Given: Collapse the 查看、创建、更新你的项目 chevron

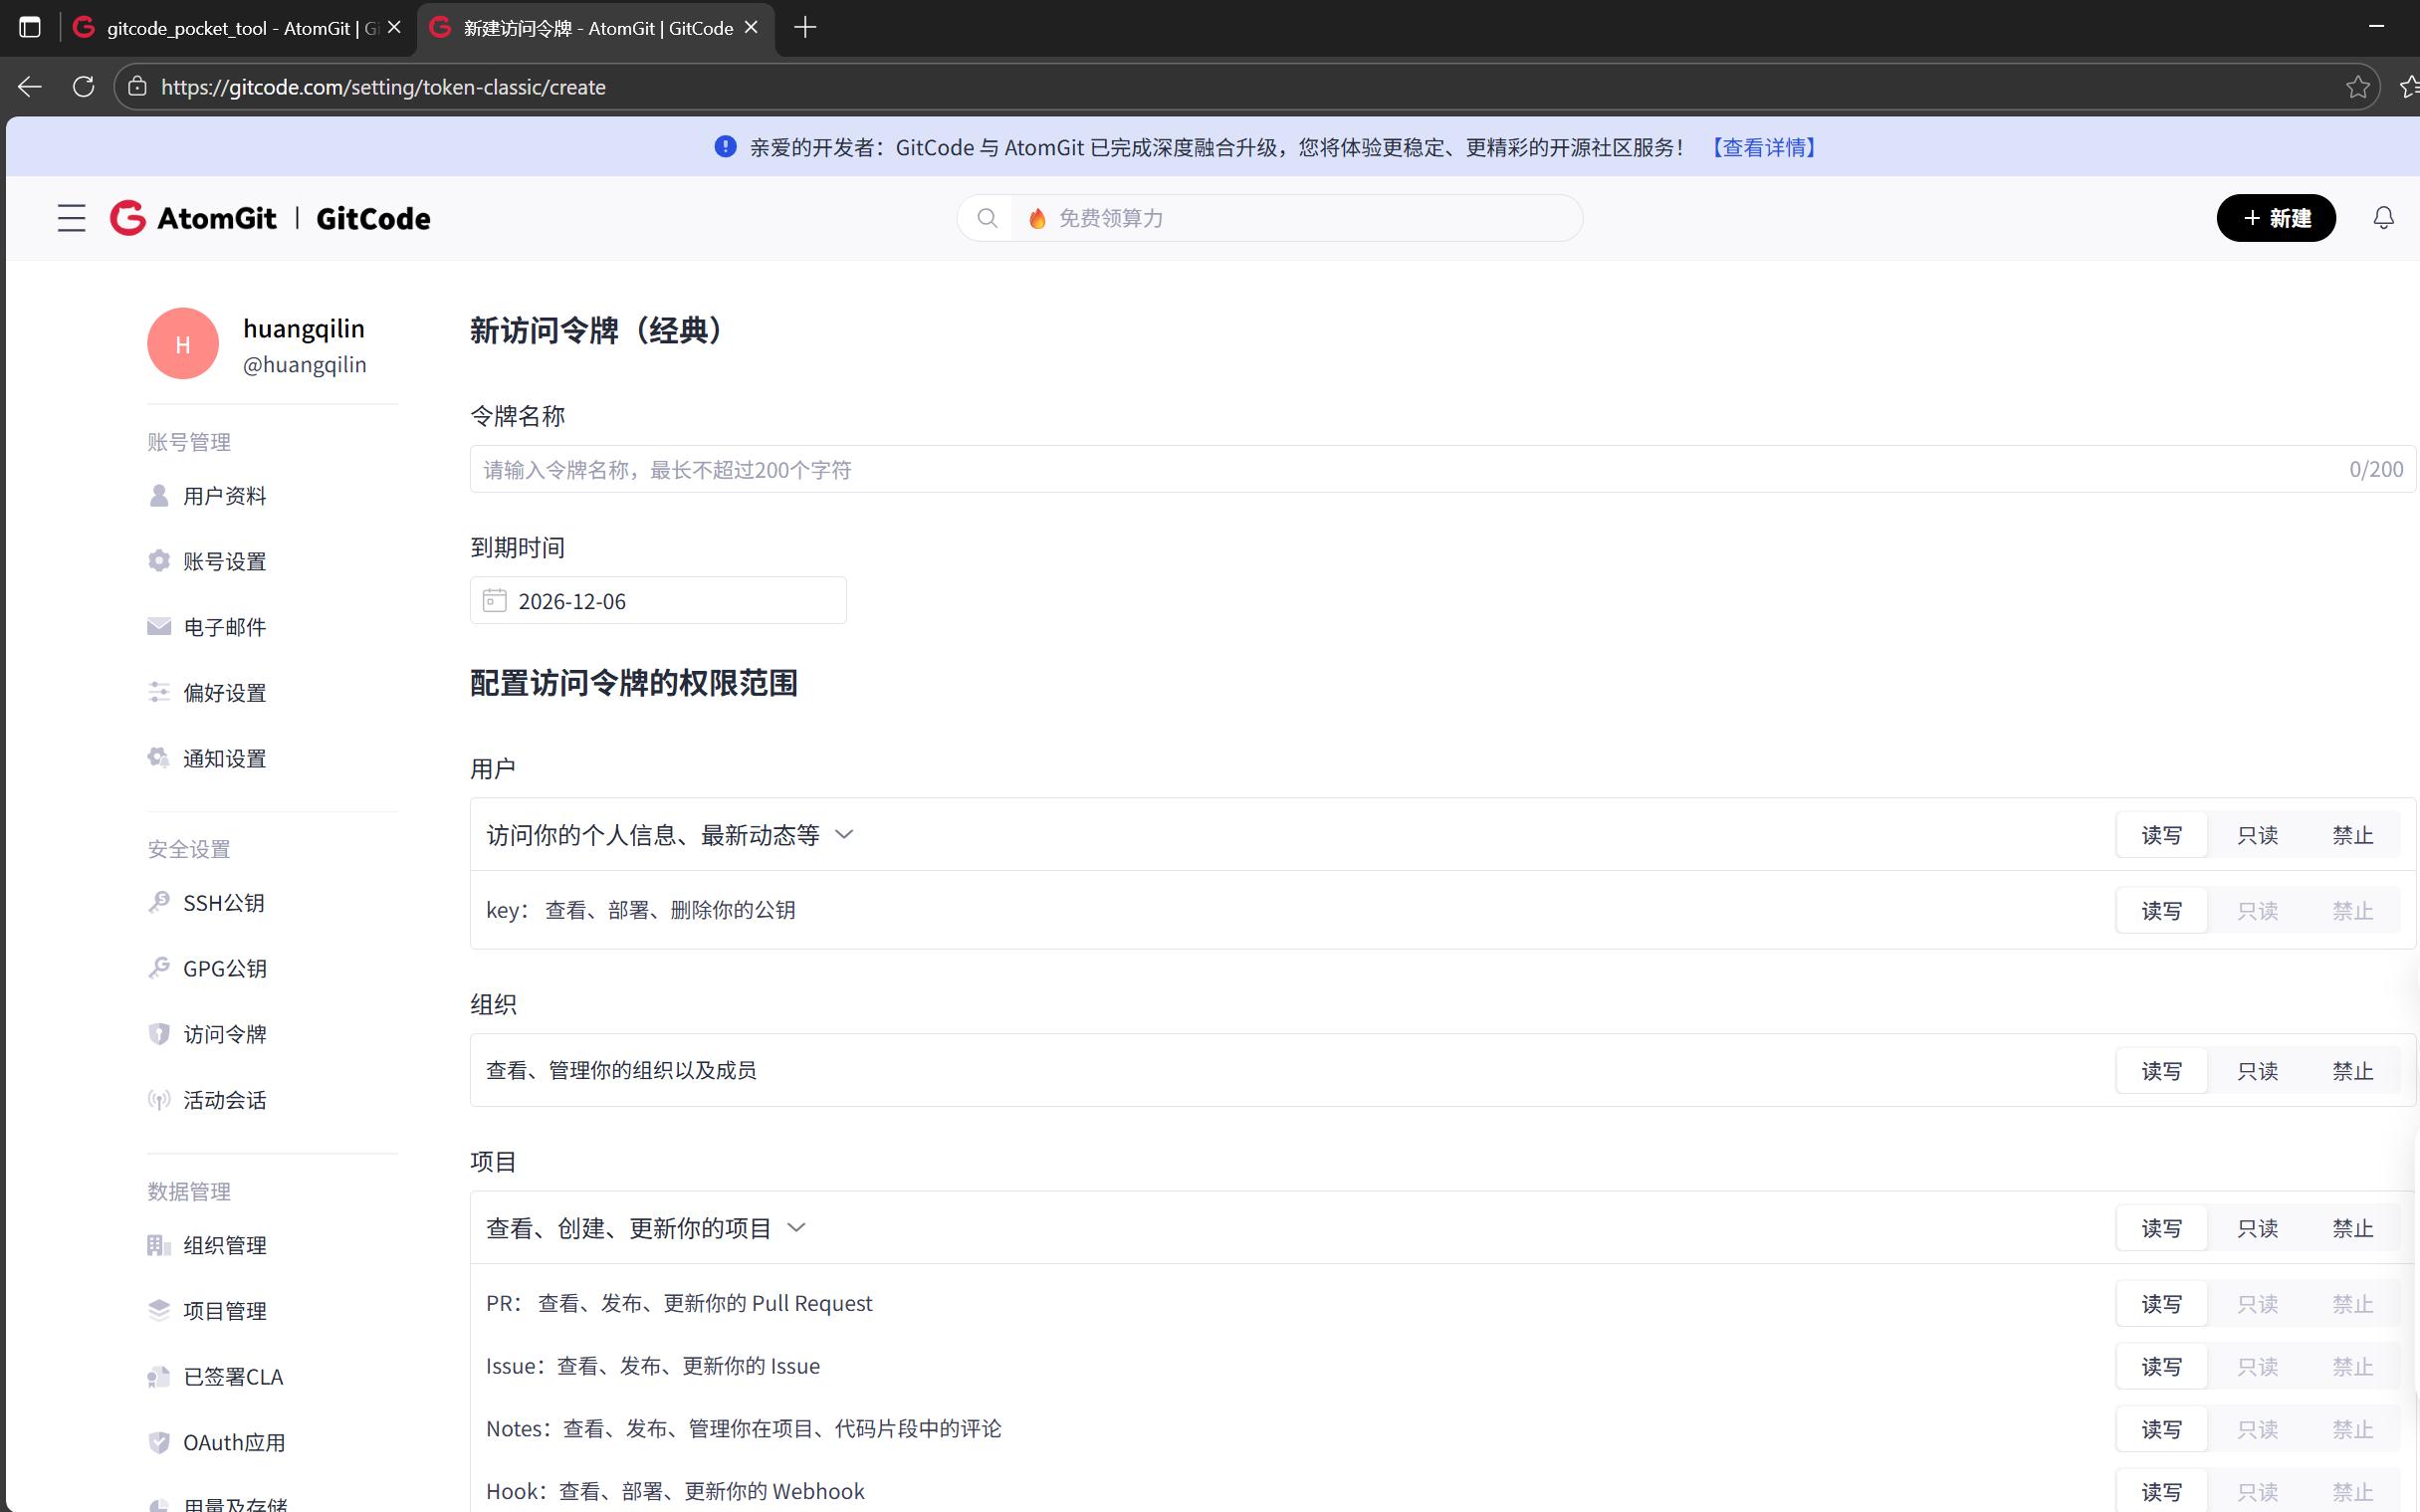Looking at the screenshot, I should pos(796,1227).
